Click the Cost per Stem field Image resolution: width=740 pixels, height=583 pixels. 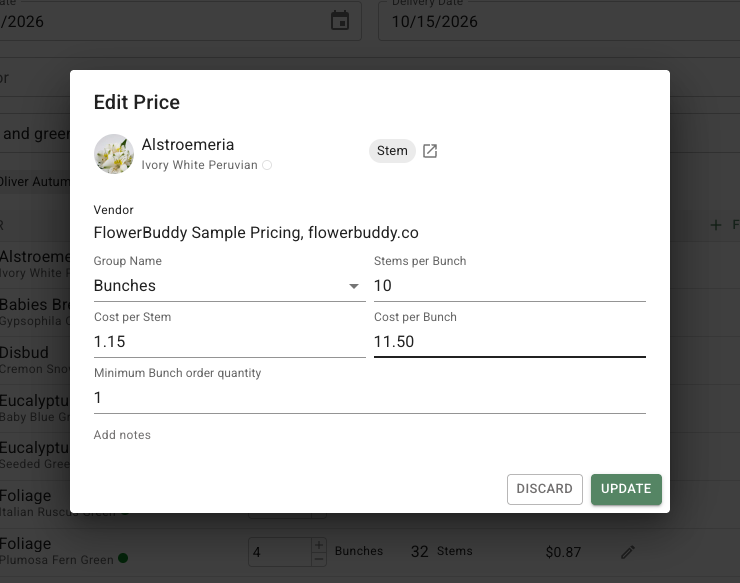pyautogui.click(x=229, y=342)
